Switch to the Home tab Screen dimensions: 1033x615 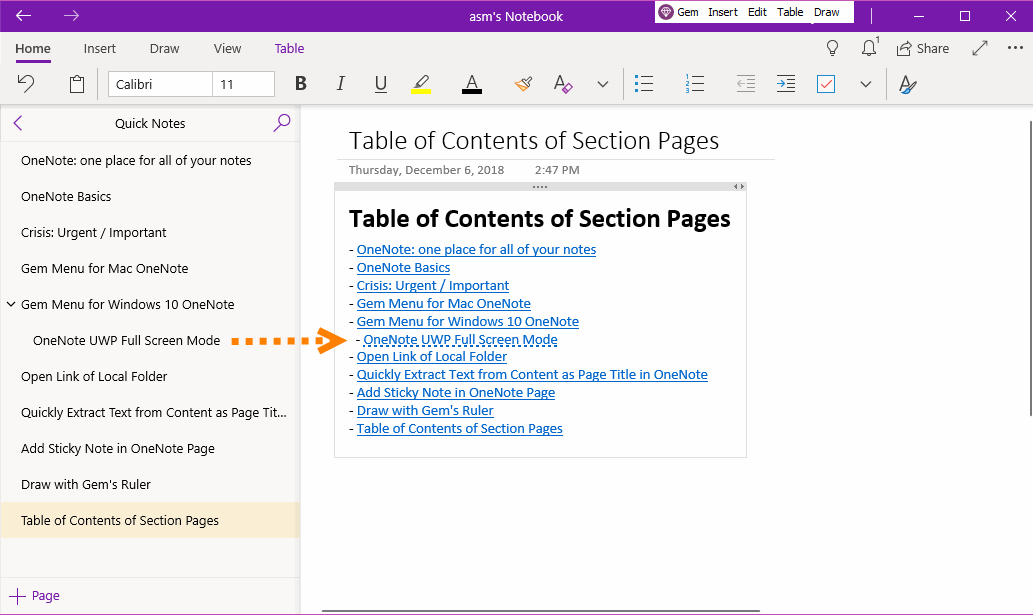coord(33,49)
